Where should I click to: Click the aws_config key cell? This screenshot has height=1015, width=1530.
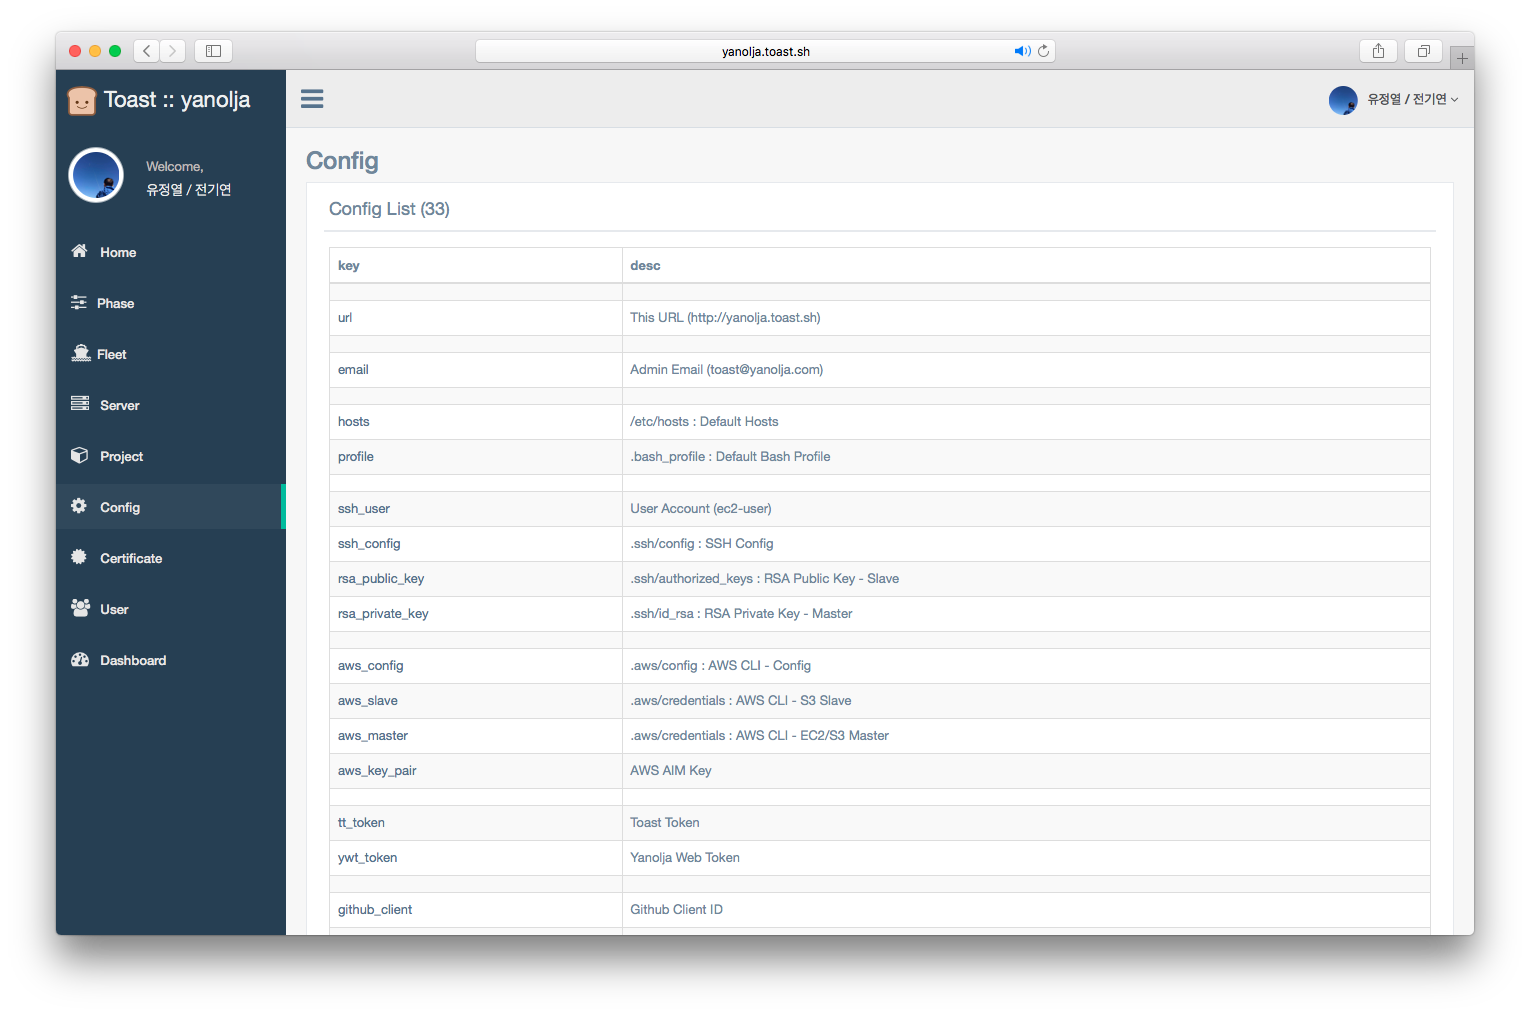[x=476, y=666]
